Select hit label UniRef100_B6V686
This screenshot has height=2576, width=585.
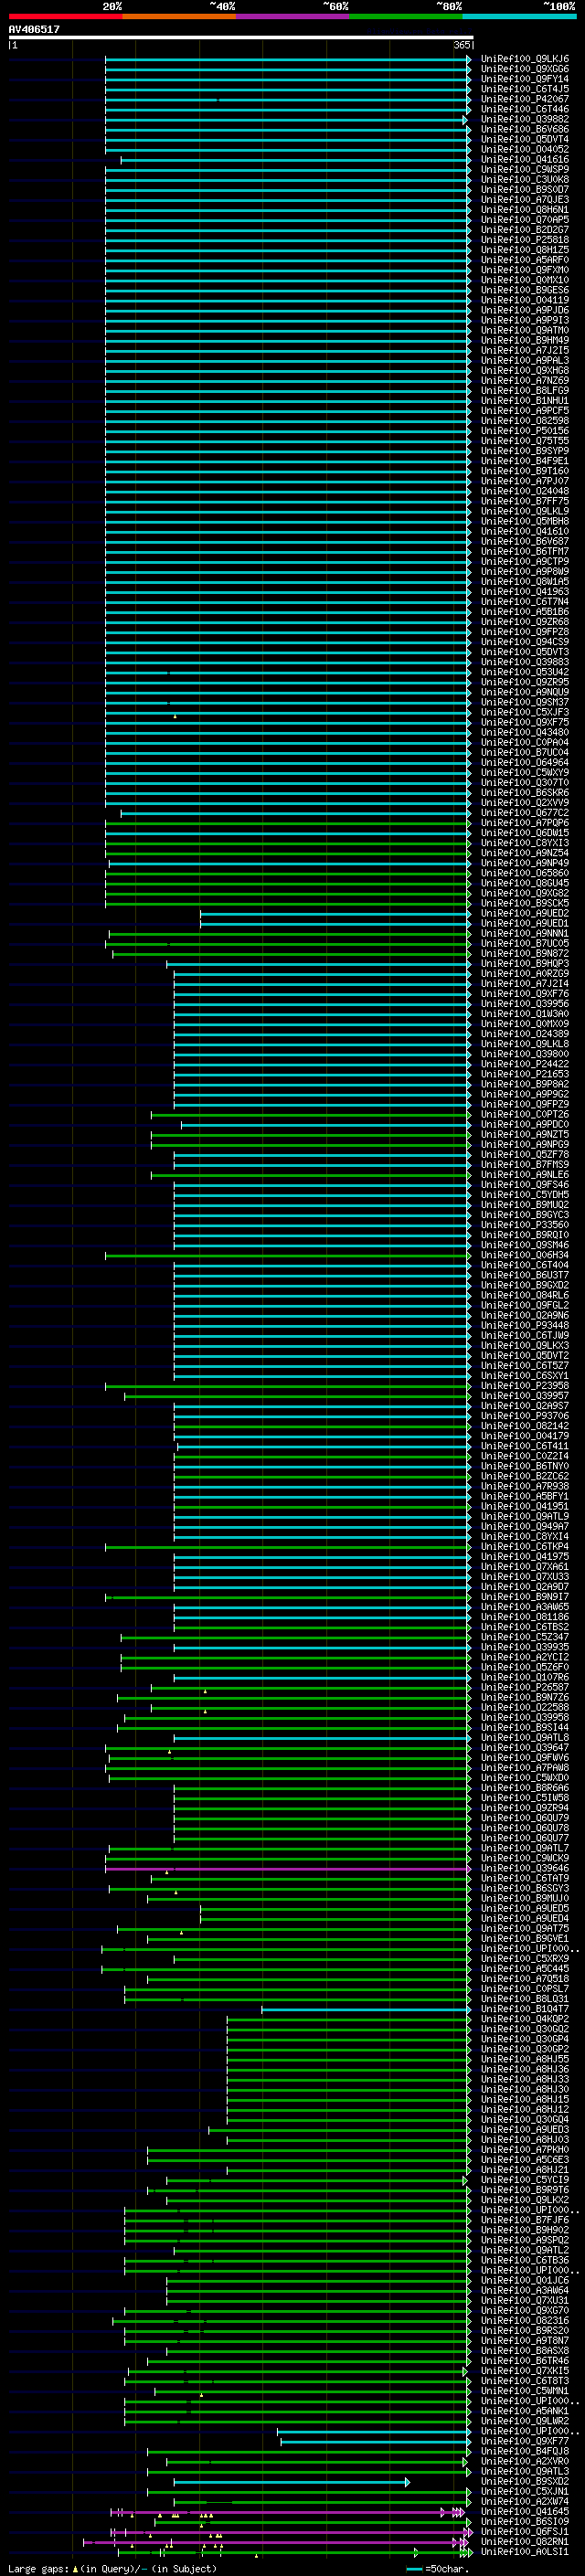[x=525, y=129]
